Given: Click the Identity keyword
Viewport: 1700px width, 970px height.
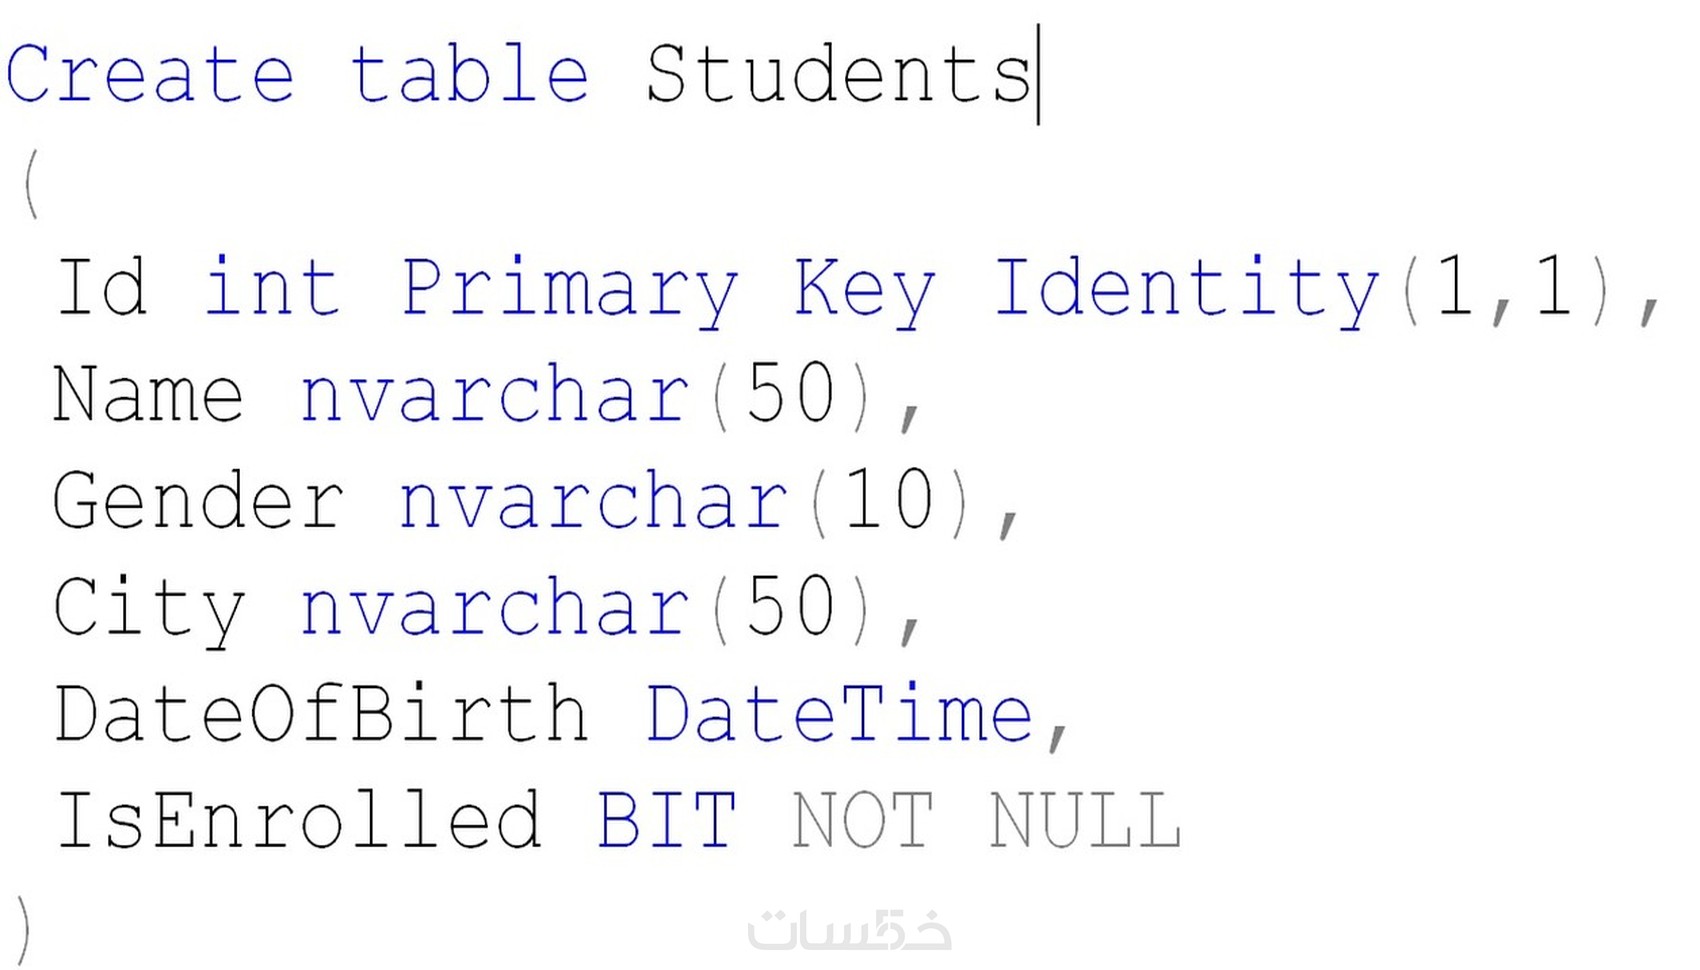Looking at the screenshot, I should (1187, 290).
